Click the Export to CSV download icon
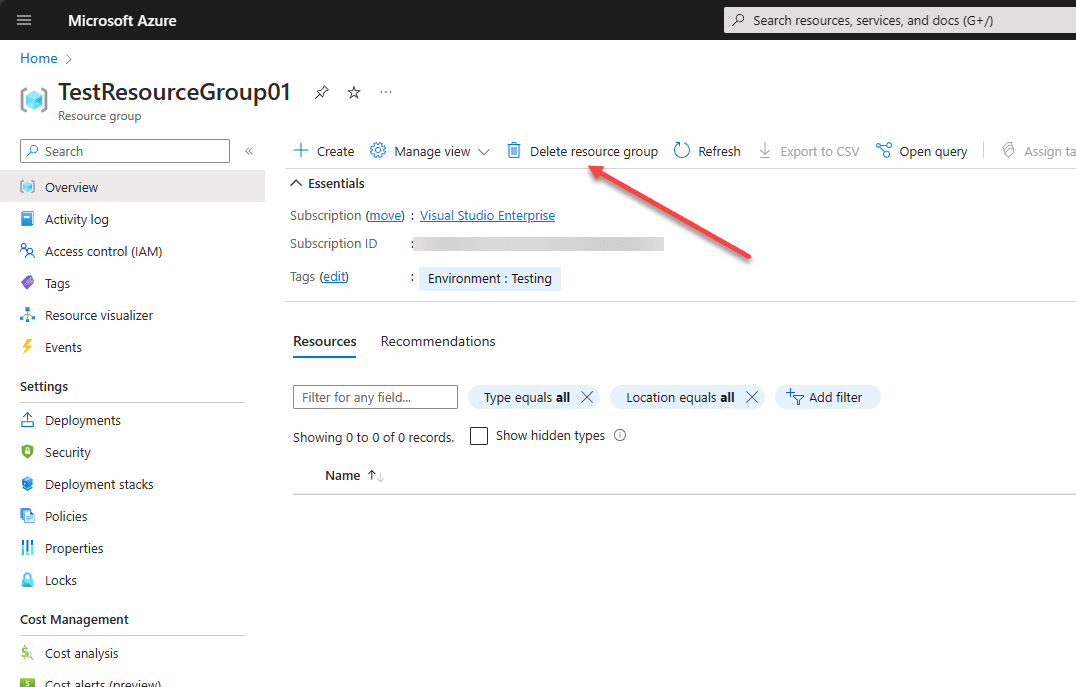The image size is (1076, 687). [x=764, y=150]
